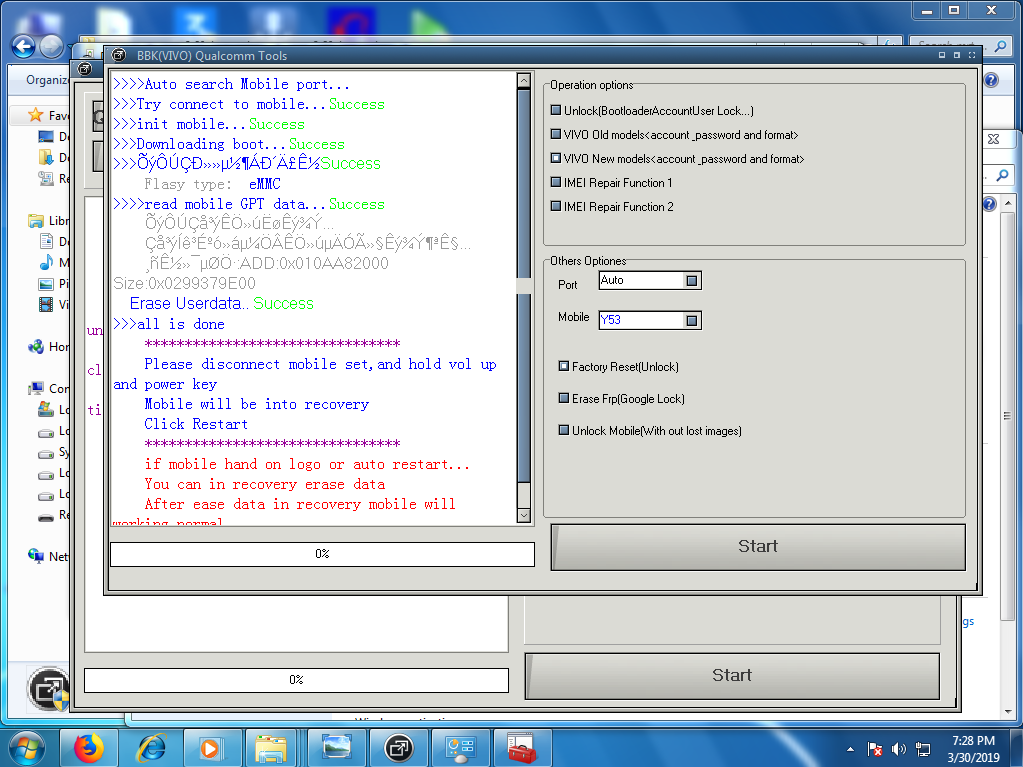The image size is (1023, 767).
Task: Open Windows Start menu orb
Action: point(26,748)
